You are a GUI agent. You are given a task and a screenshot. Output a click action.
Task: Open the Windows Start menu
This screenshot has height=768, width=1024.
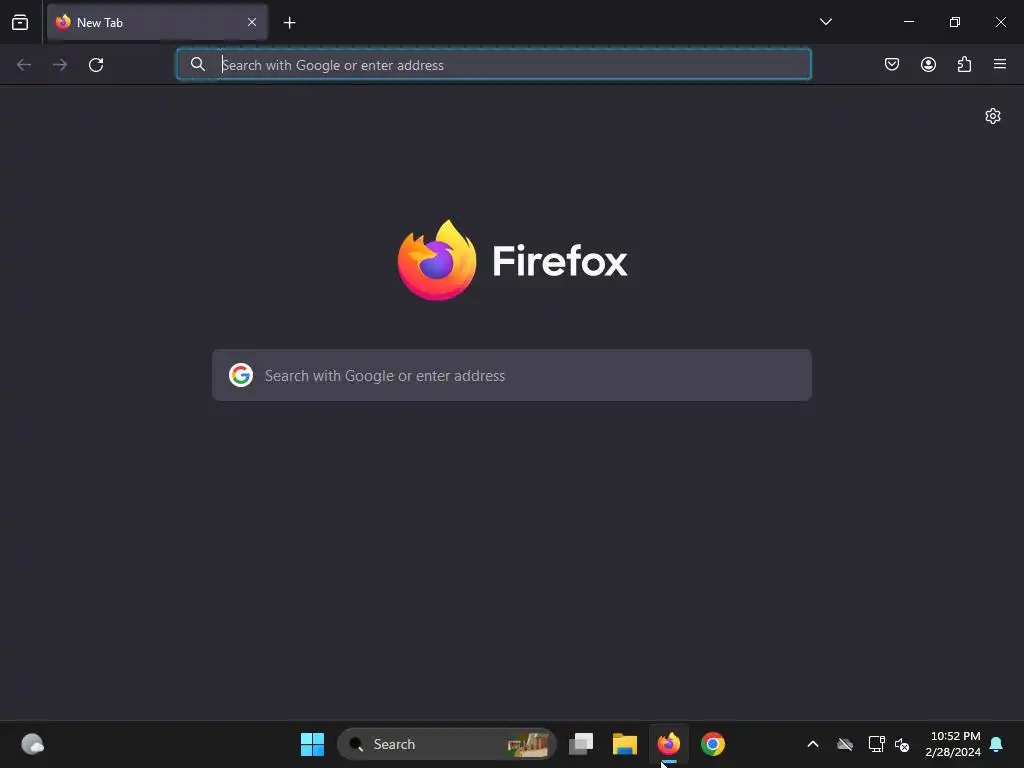tap(312, 744)
